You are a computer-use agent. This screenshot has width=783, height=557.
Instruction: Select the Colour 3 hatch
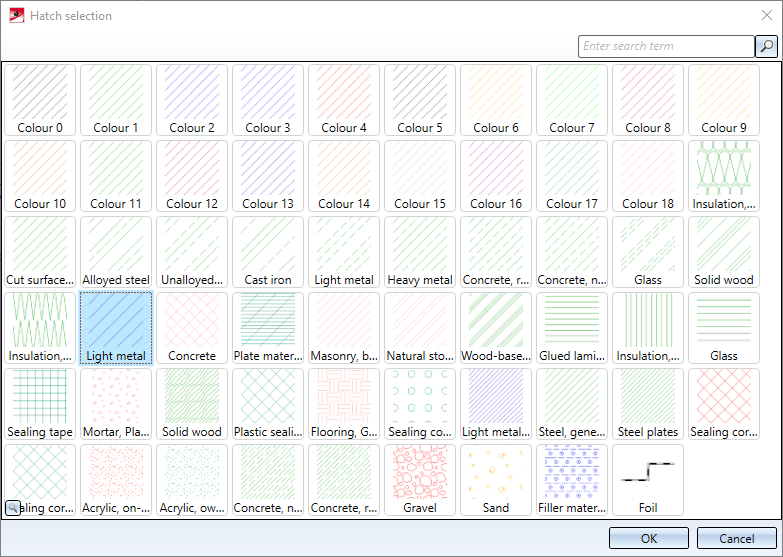click(x=268, y=100)
